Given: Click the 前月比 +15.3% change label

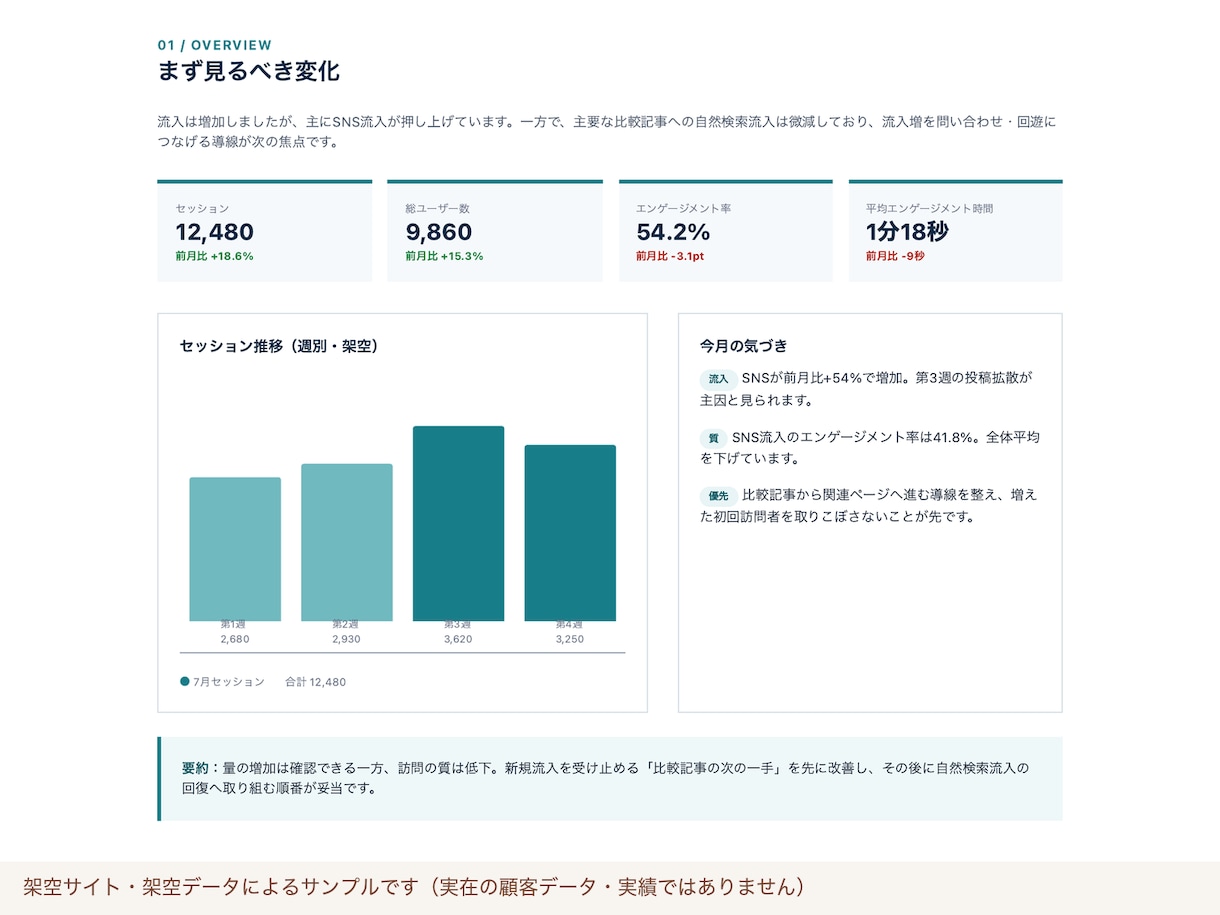Looking at the screenshot, I should (x=444, y=256).
